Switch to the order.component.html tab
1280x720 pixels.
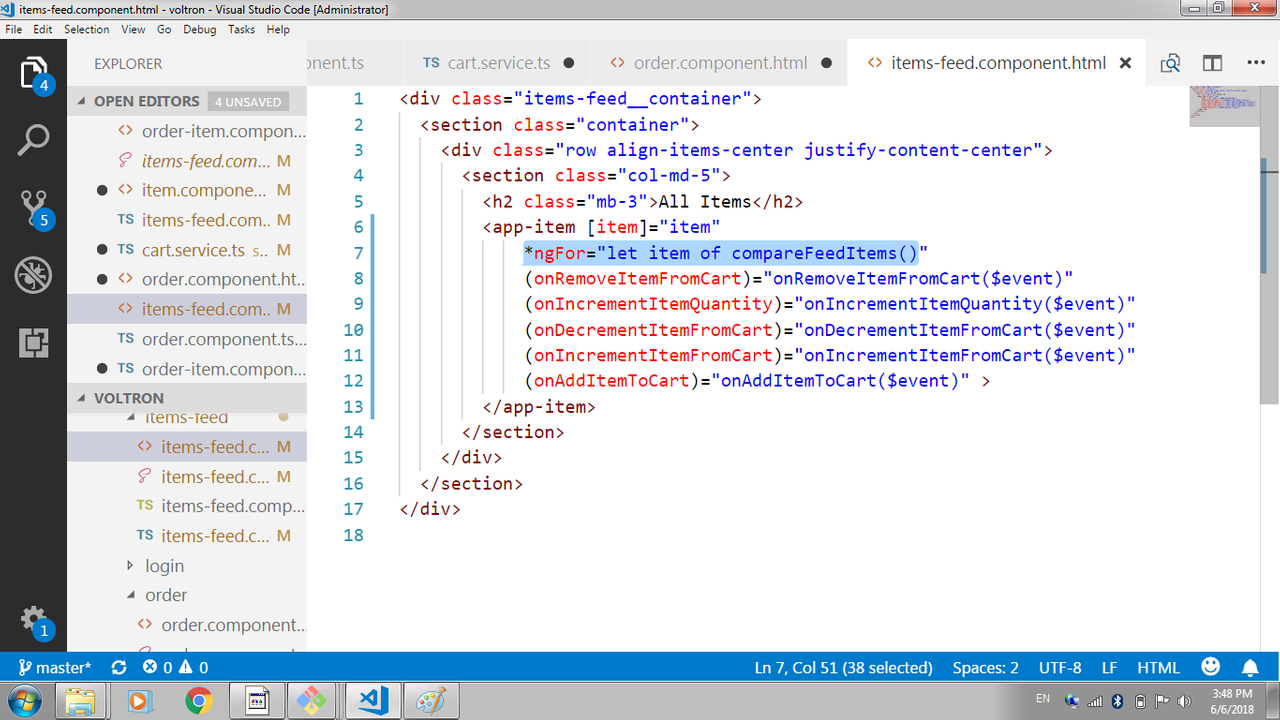pyautogui.click(x=718, y=63)
